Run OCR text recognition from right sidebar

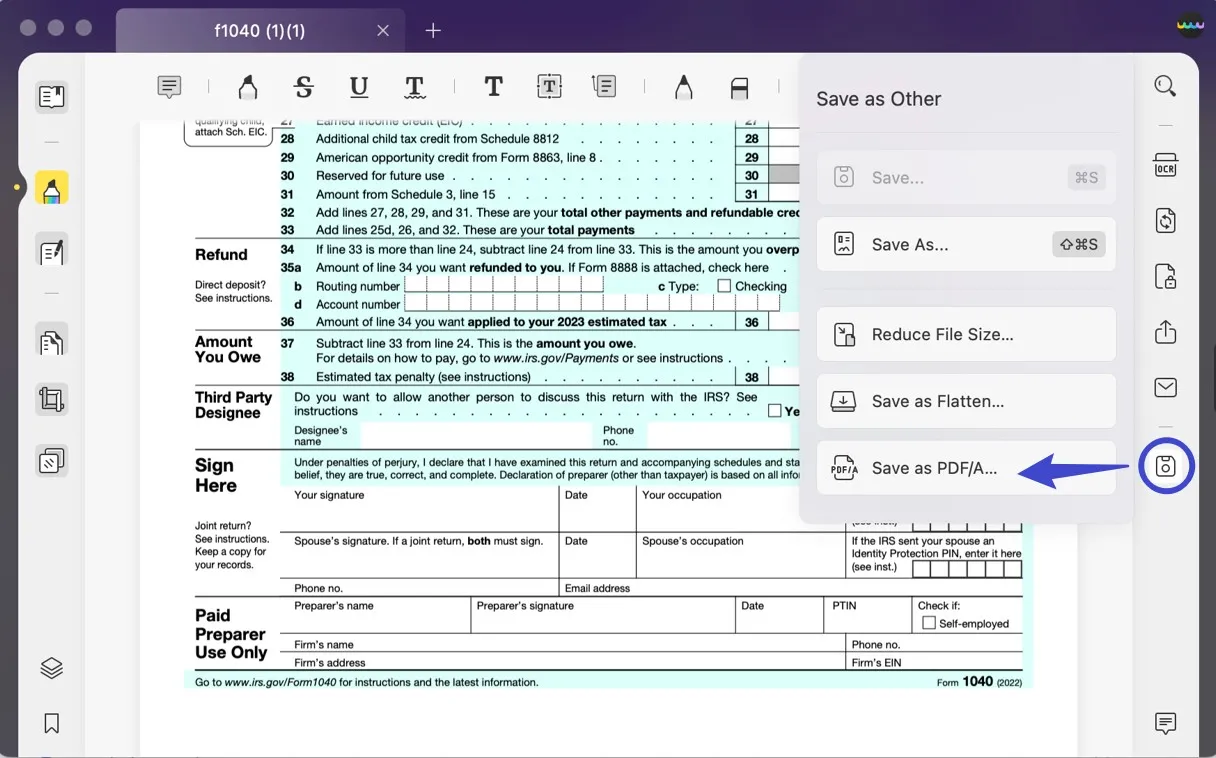pos(1165,165)
